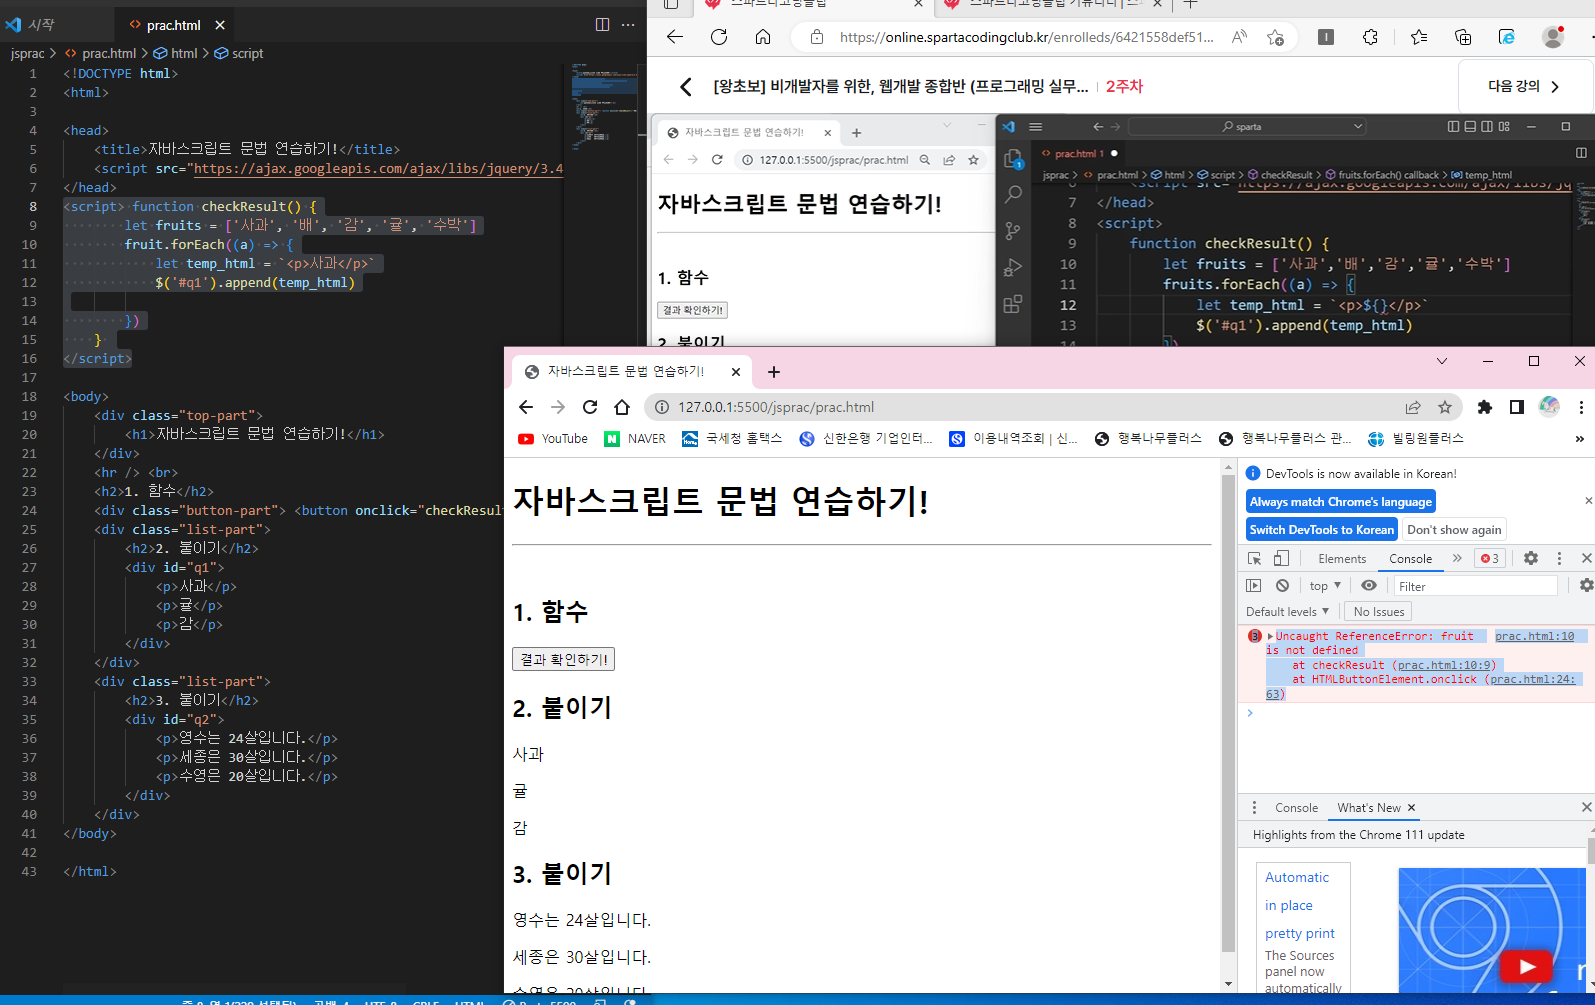Open the DevTools three-dot customize menu
1595x1005 pixels.
[x=1559, y=558]
